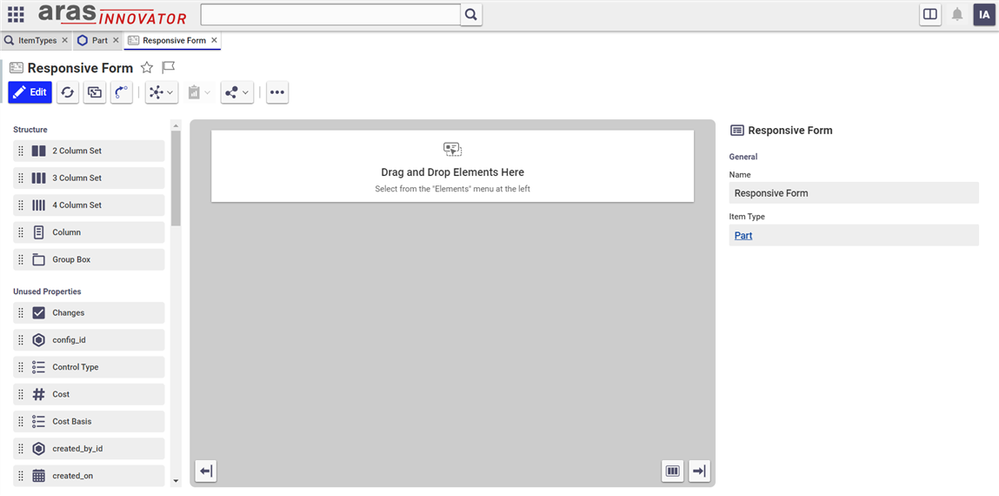Click the top search input field
The height and width of the screenshot is (496, 999).
tap(330, 14)
